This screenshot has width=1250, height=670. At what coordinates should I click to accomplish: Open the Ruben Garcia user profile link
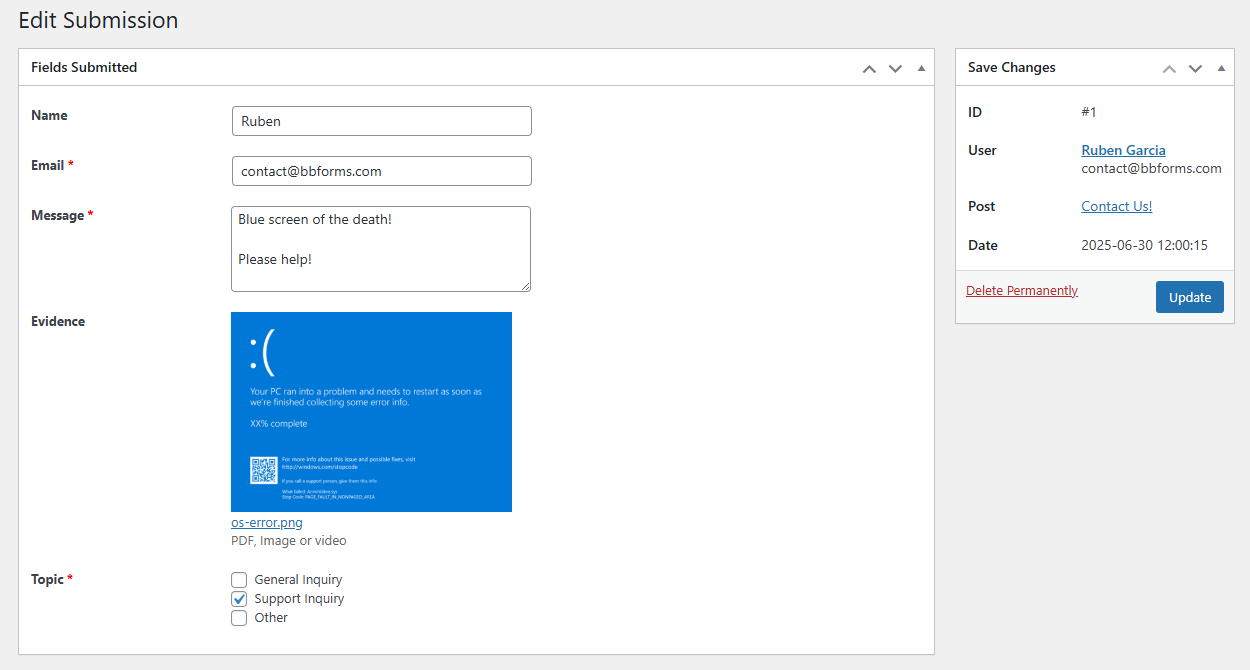coord(1123,150)
